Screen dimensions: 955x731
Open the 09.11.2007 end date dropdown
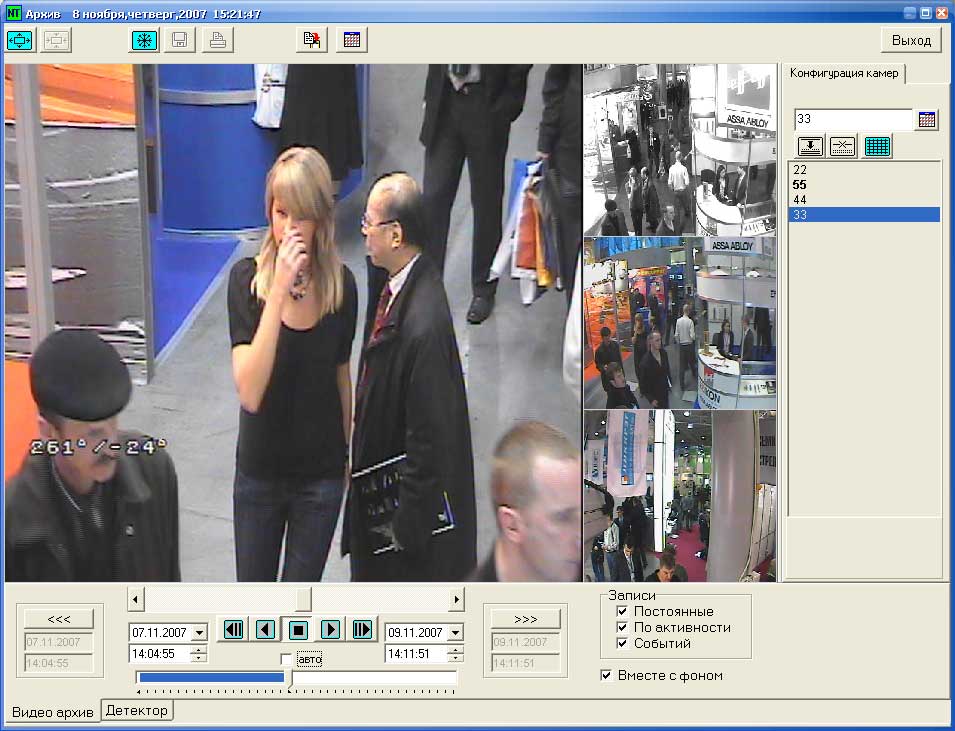[x=455, y=633]
